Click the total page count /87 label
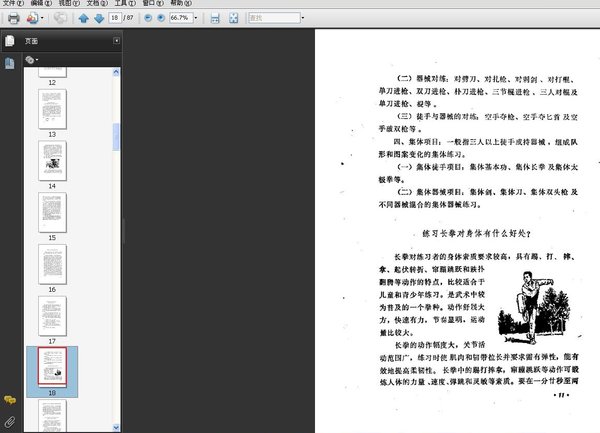Screen dimensions: 600x433 (129, 18)
